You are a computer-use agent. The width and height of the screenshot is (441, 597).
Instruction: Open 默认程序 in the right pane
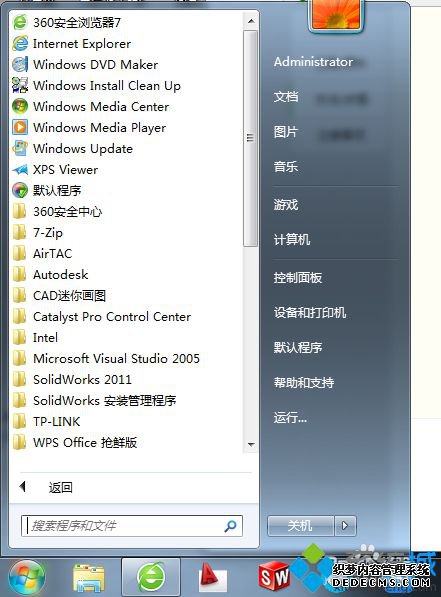tap(298, 347)
